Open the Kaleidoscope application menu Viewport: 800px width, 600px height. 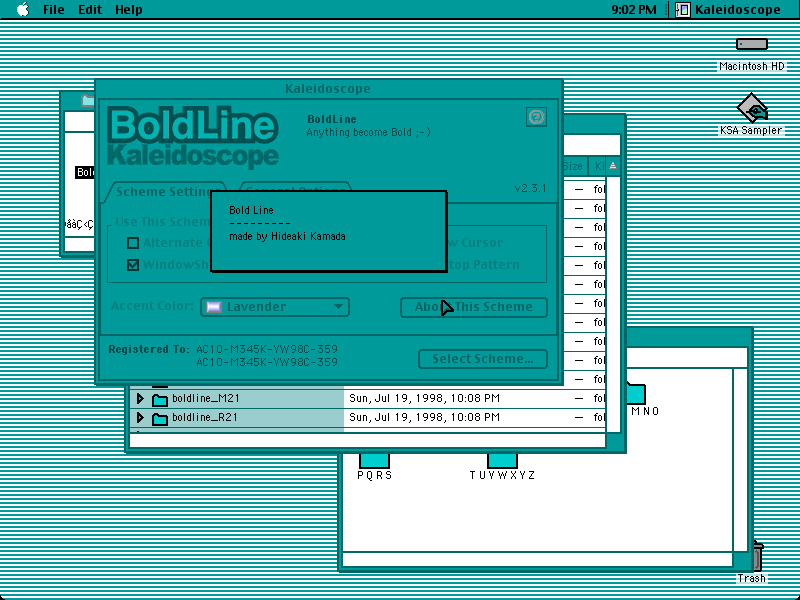[729, 10]
